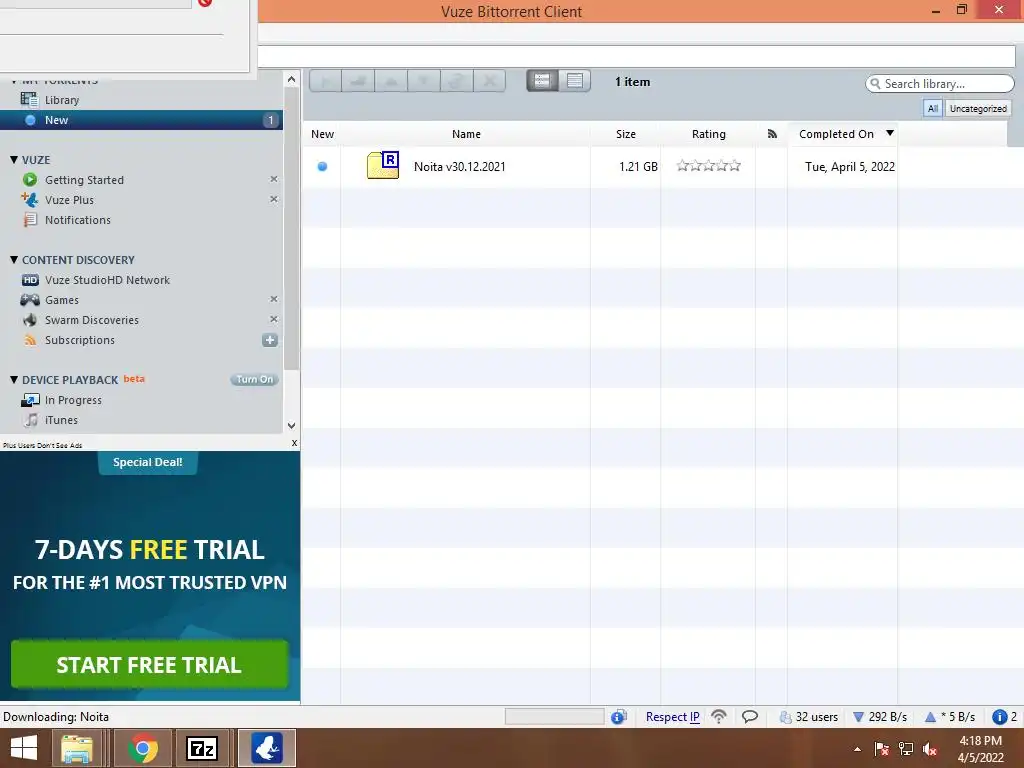
Task: Click the blue new dot for Noita
Action: [x=322, y=167]
